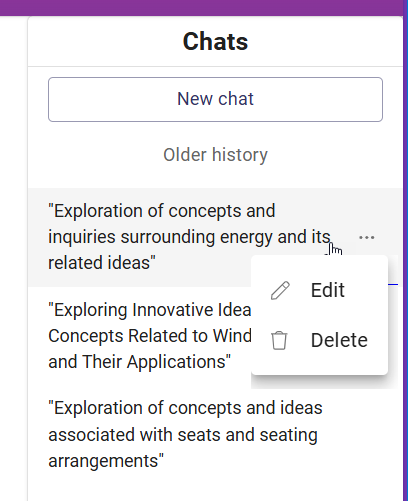
Task: Click the purple header bar at top
Action: 202,7
